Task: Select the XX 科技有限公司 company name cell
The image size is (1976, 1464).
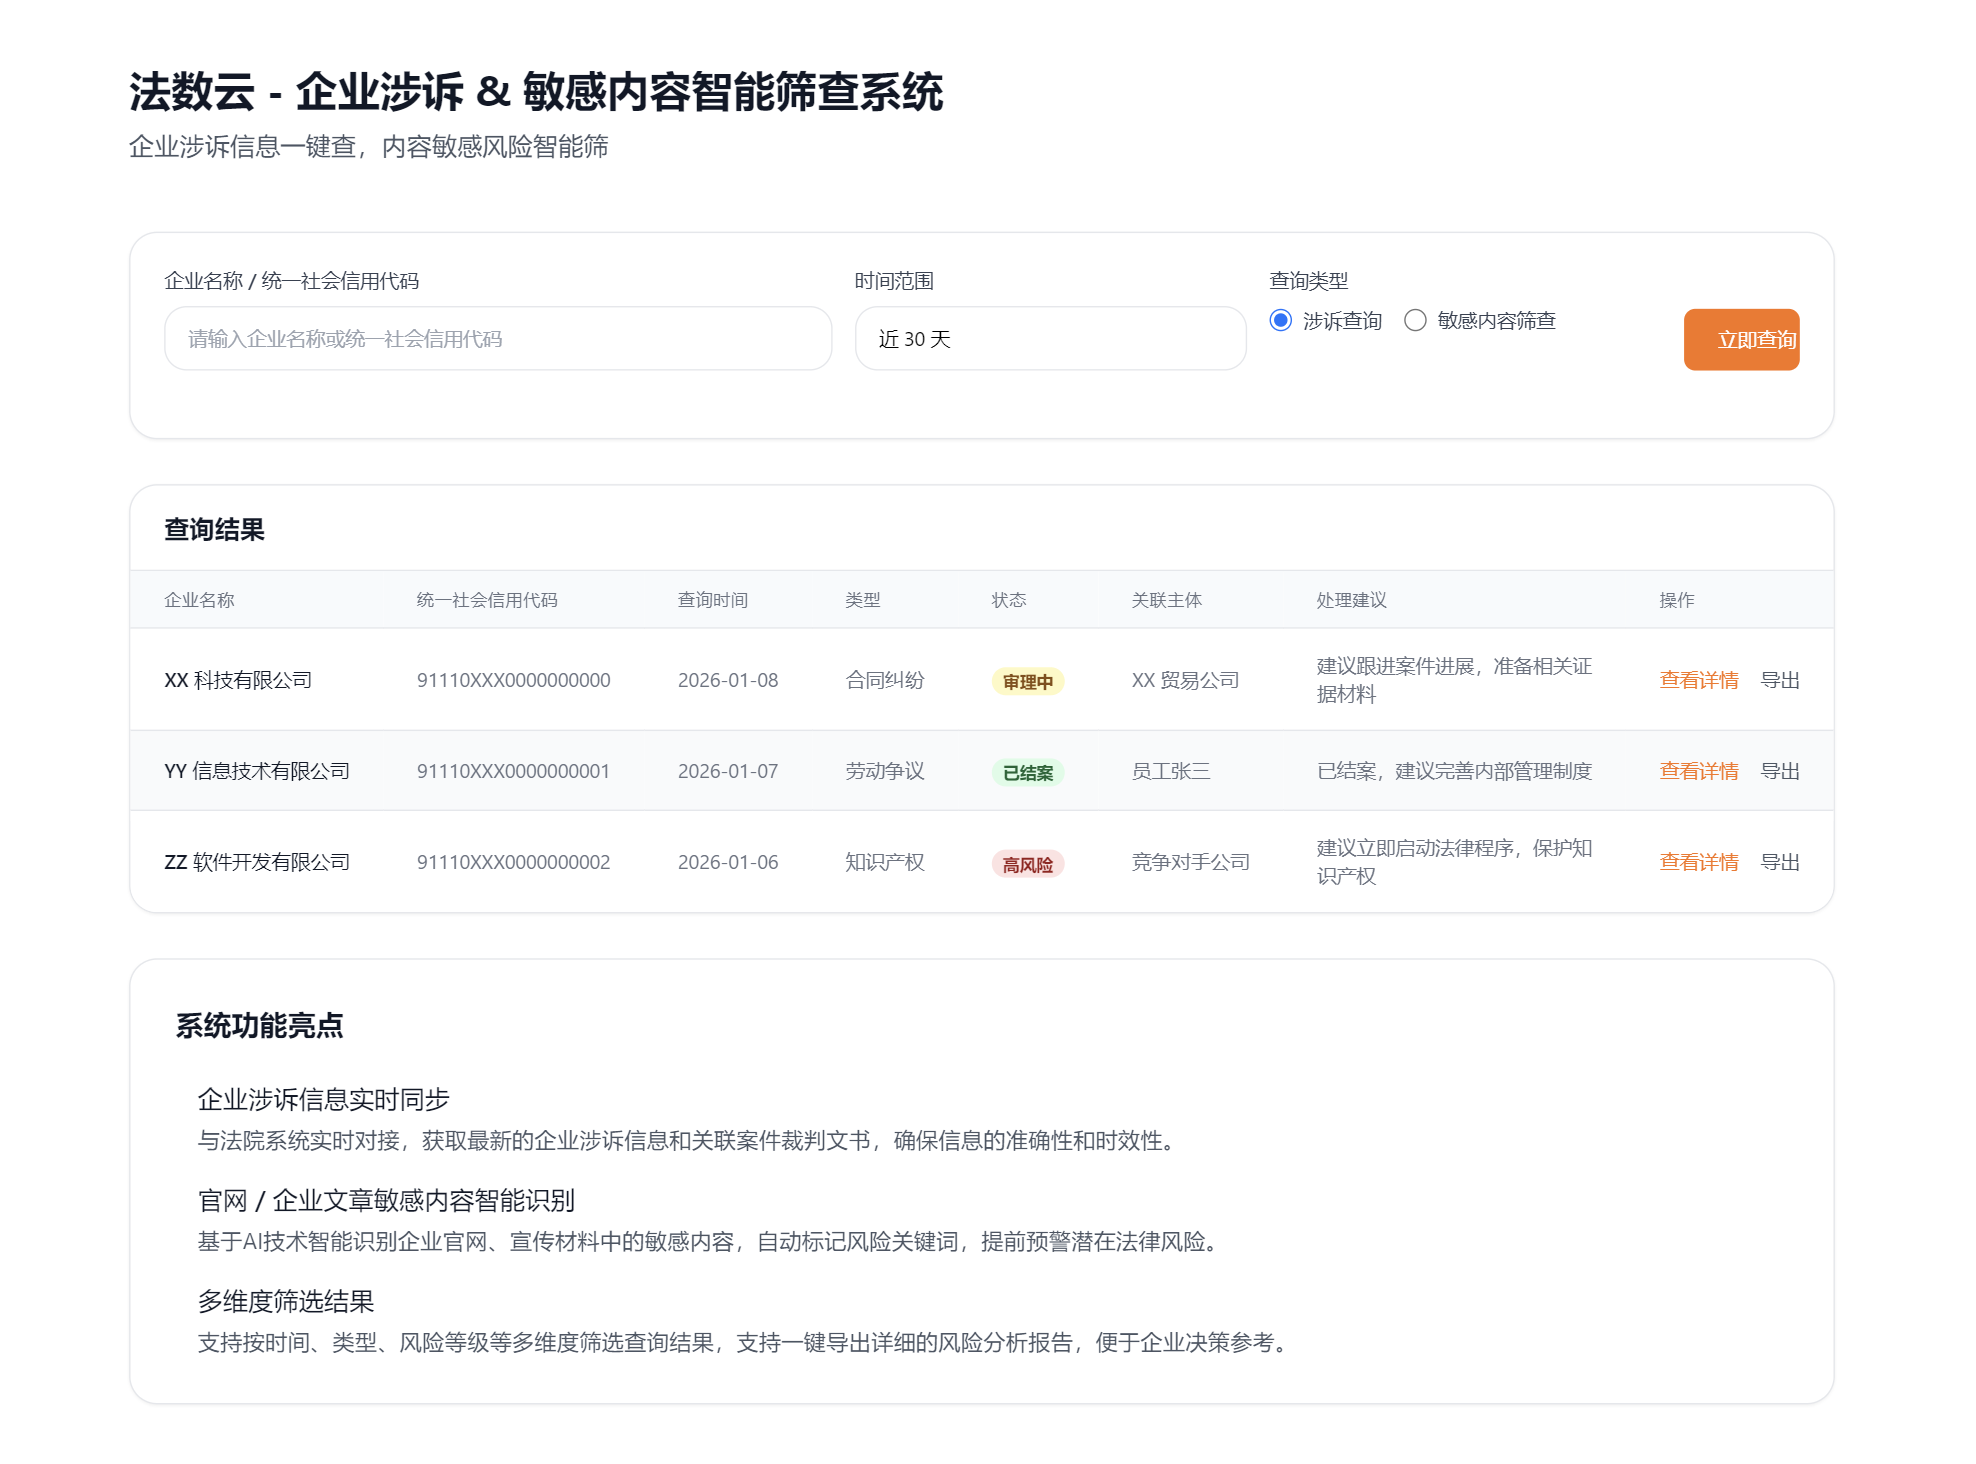Action: (238, 680)
